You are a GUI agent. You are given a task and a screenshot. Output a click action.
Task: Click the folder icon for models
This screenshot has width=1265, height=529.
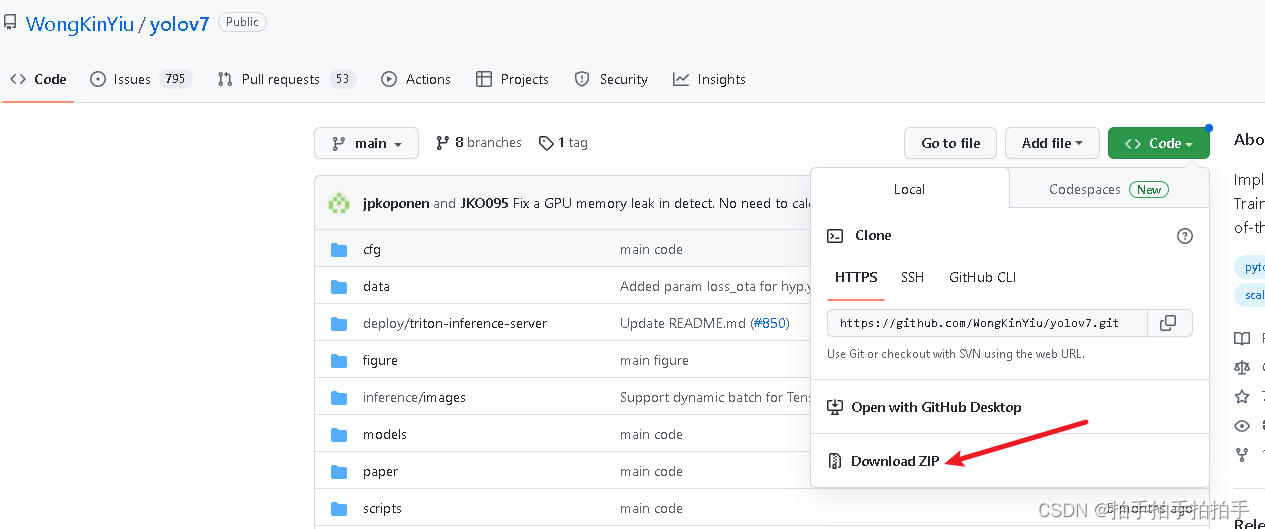339,434
